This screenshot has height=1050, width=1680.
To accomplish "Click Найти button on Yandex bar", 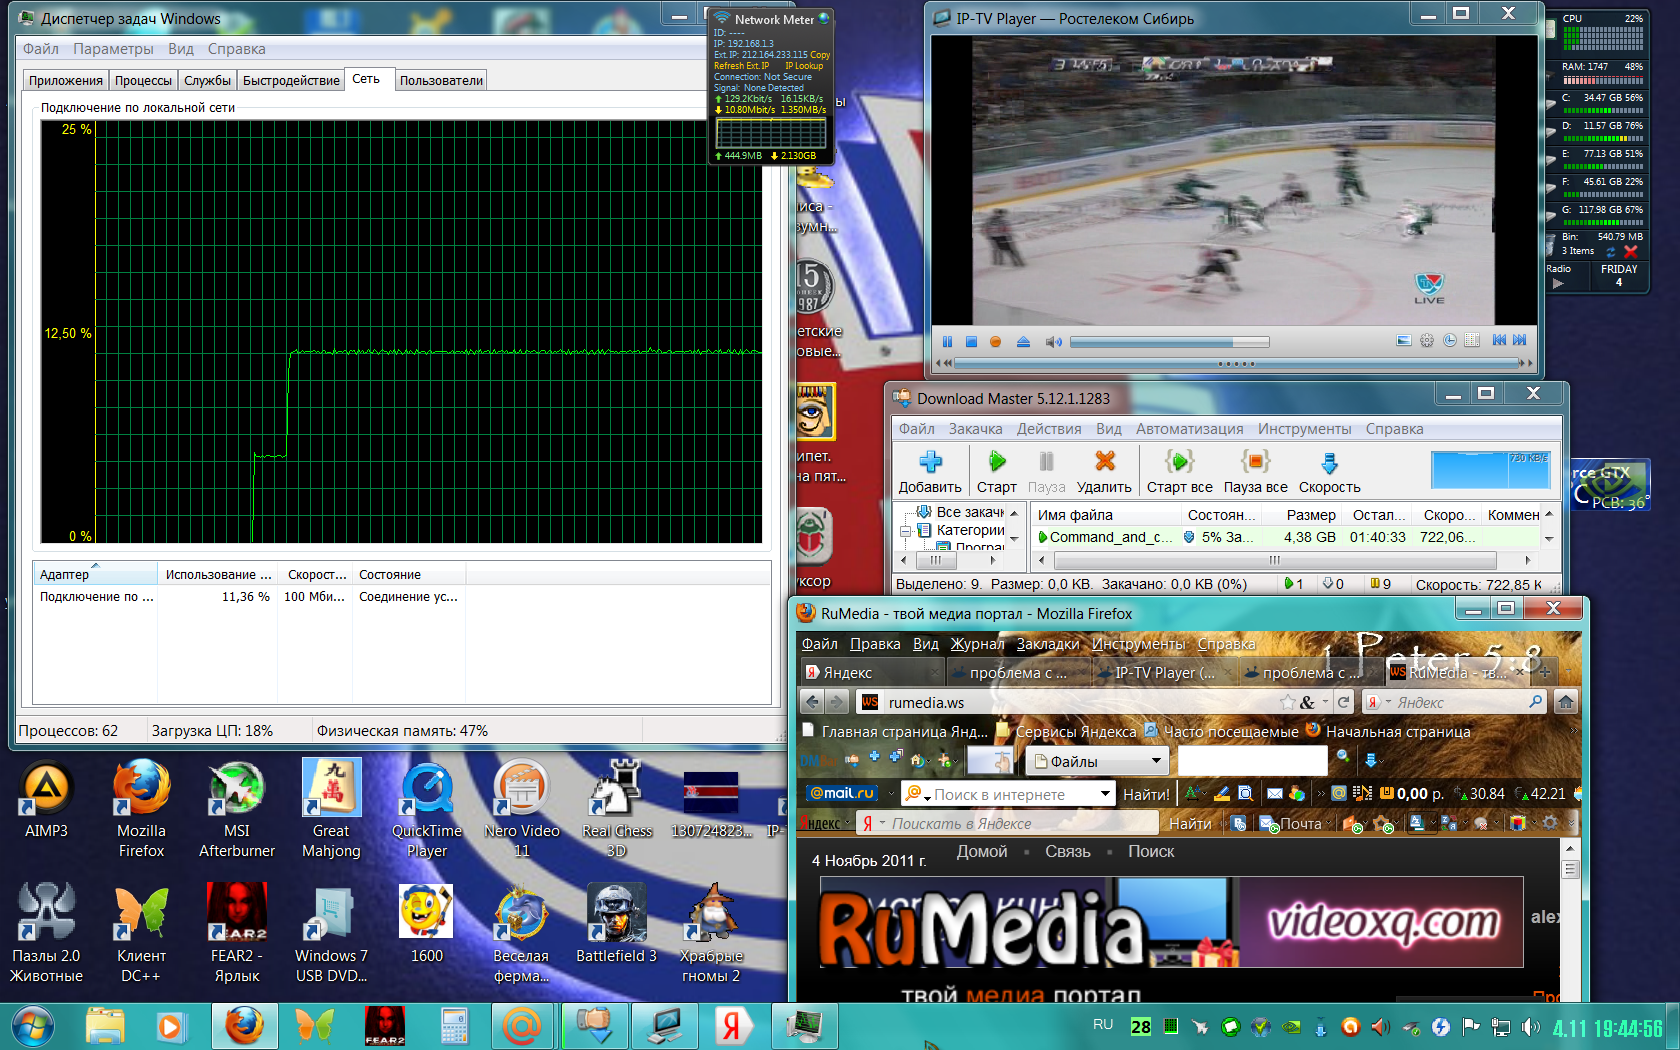I will coord(1190,824).
